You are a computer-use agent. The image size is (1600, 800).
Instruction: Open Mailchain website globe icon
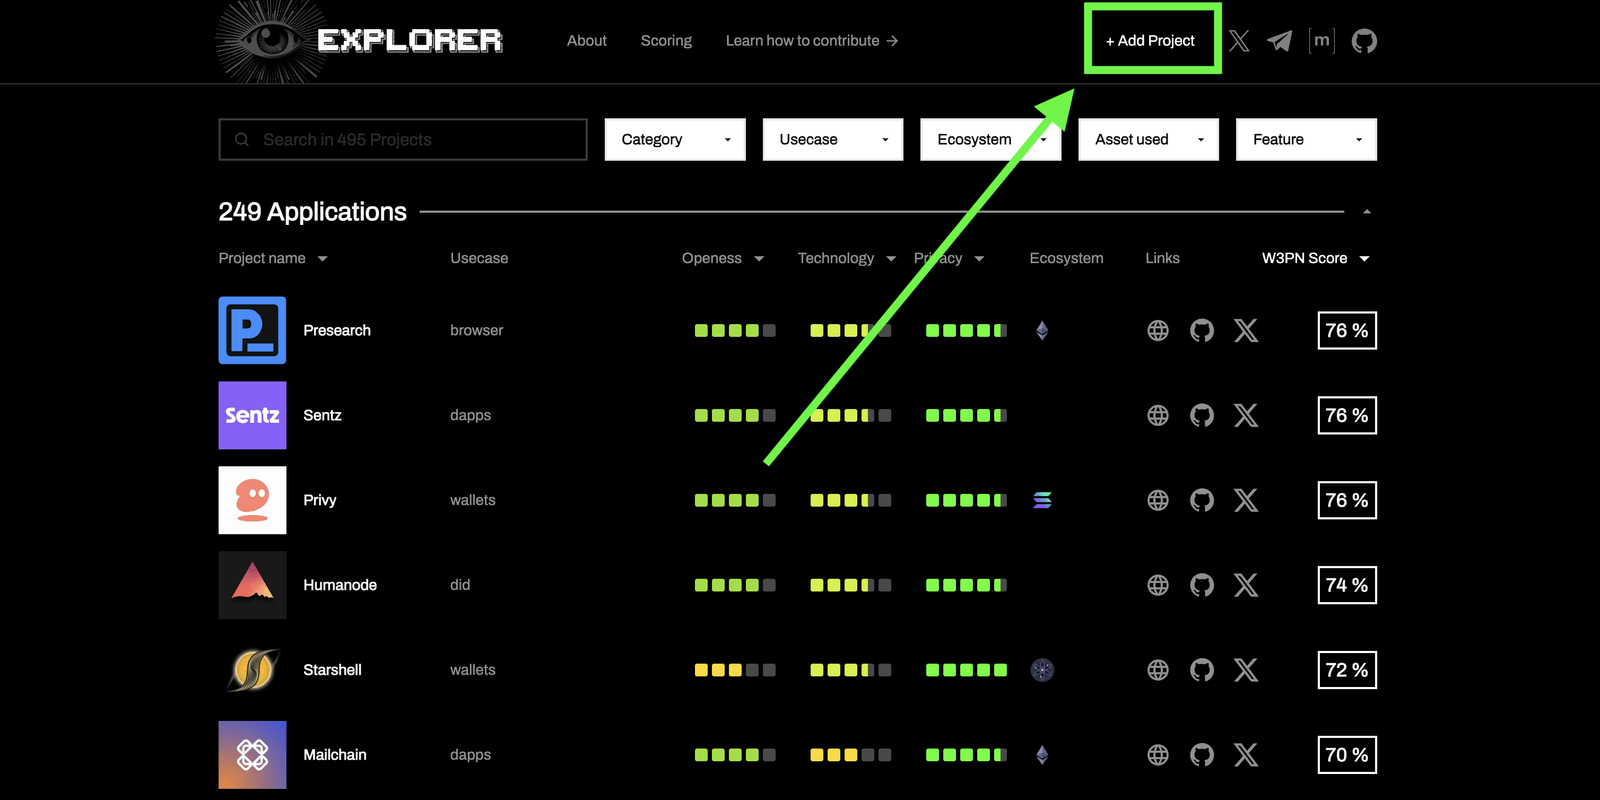[x=1157, y=755]
